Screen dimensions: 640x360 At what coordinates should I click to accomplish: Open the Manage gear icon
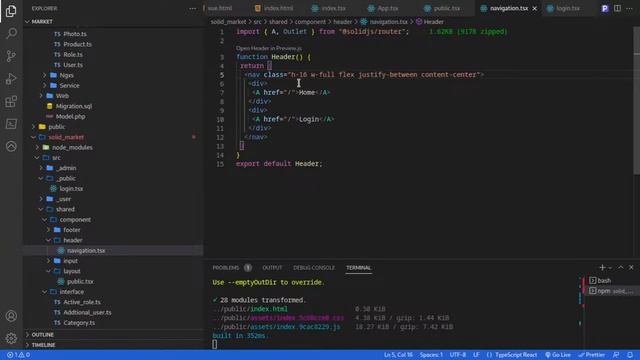(x=11, y=338)
